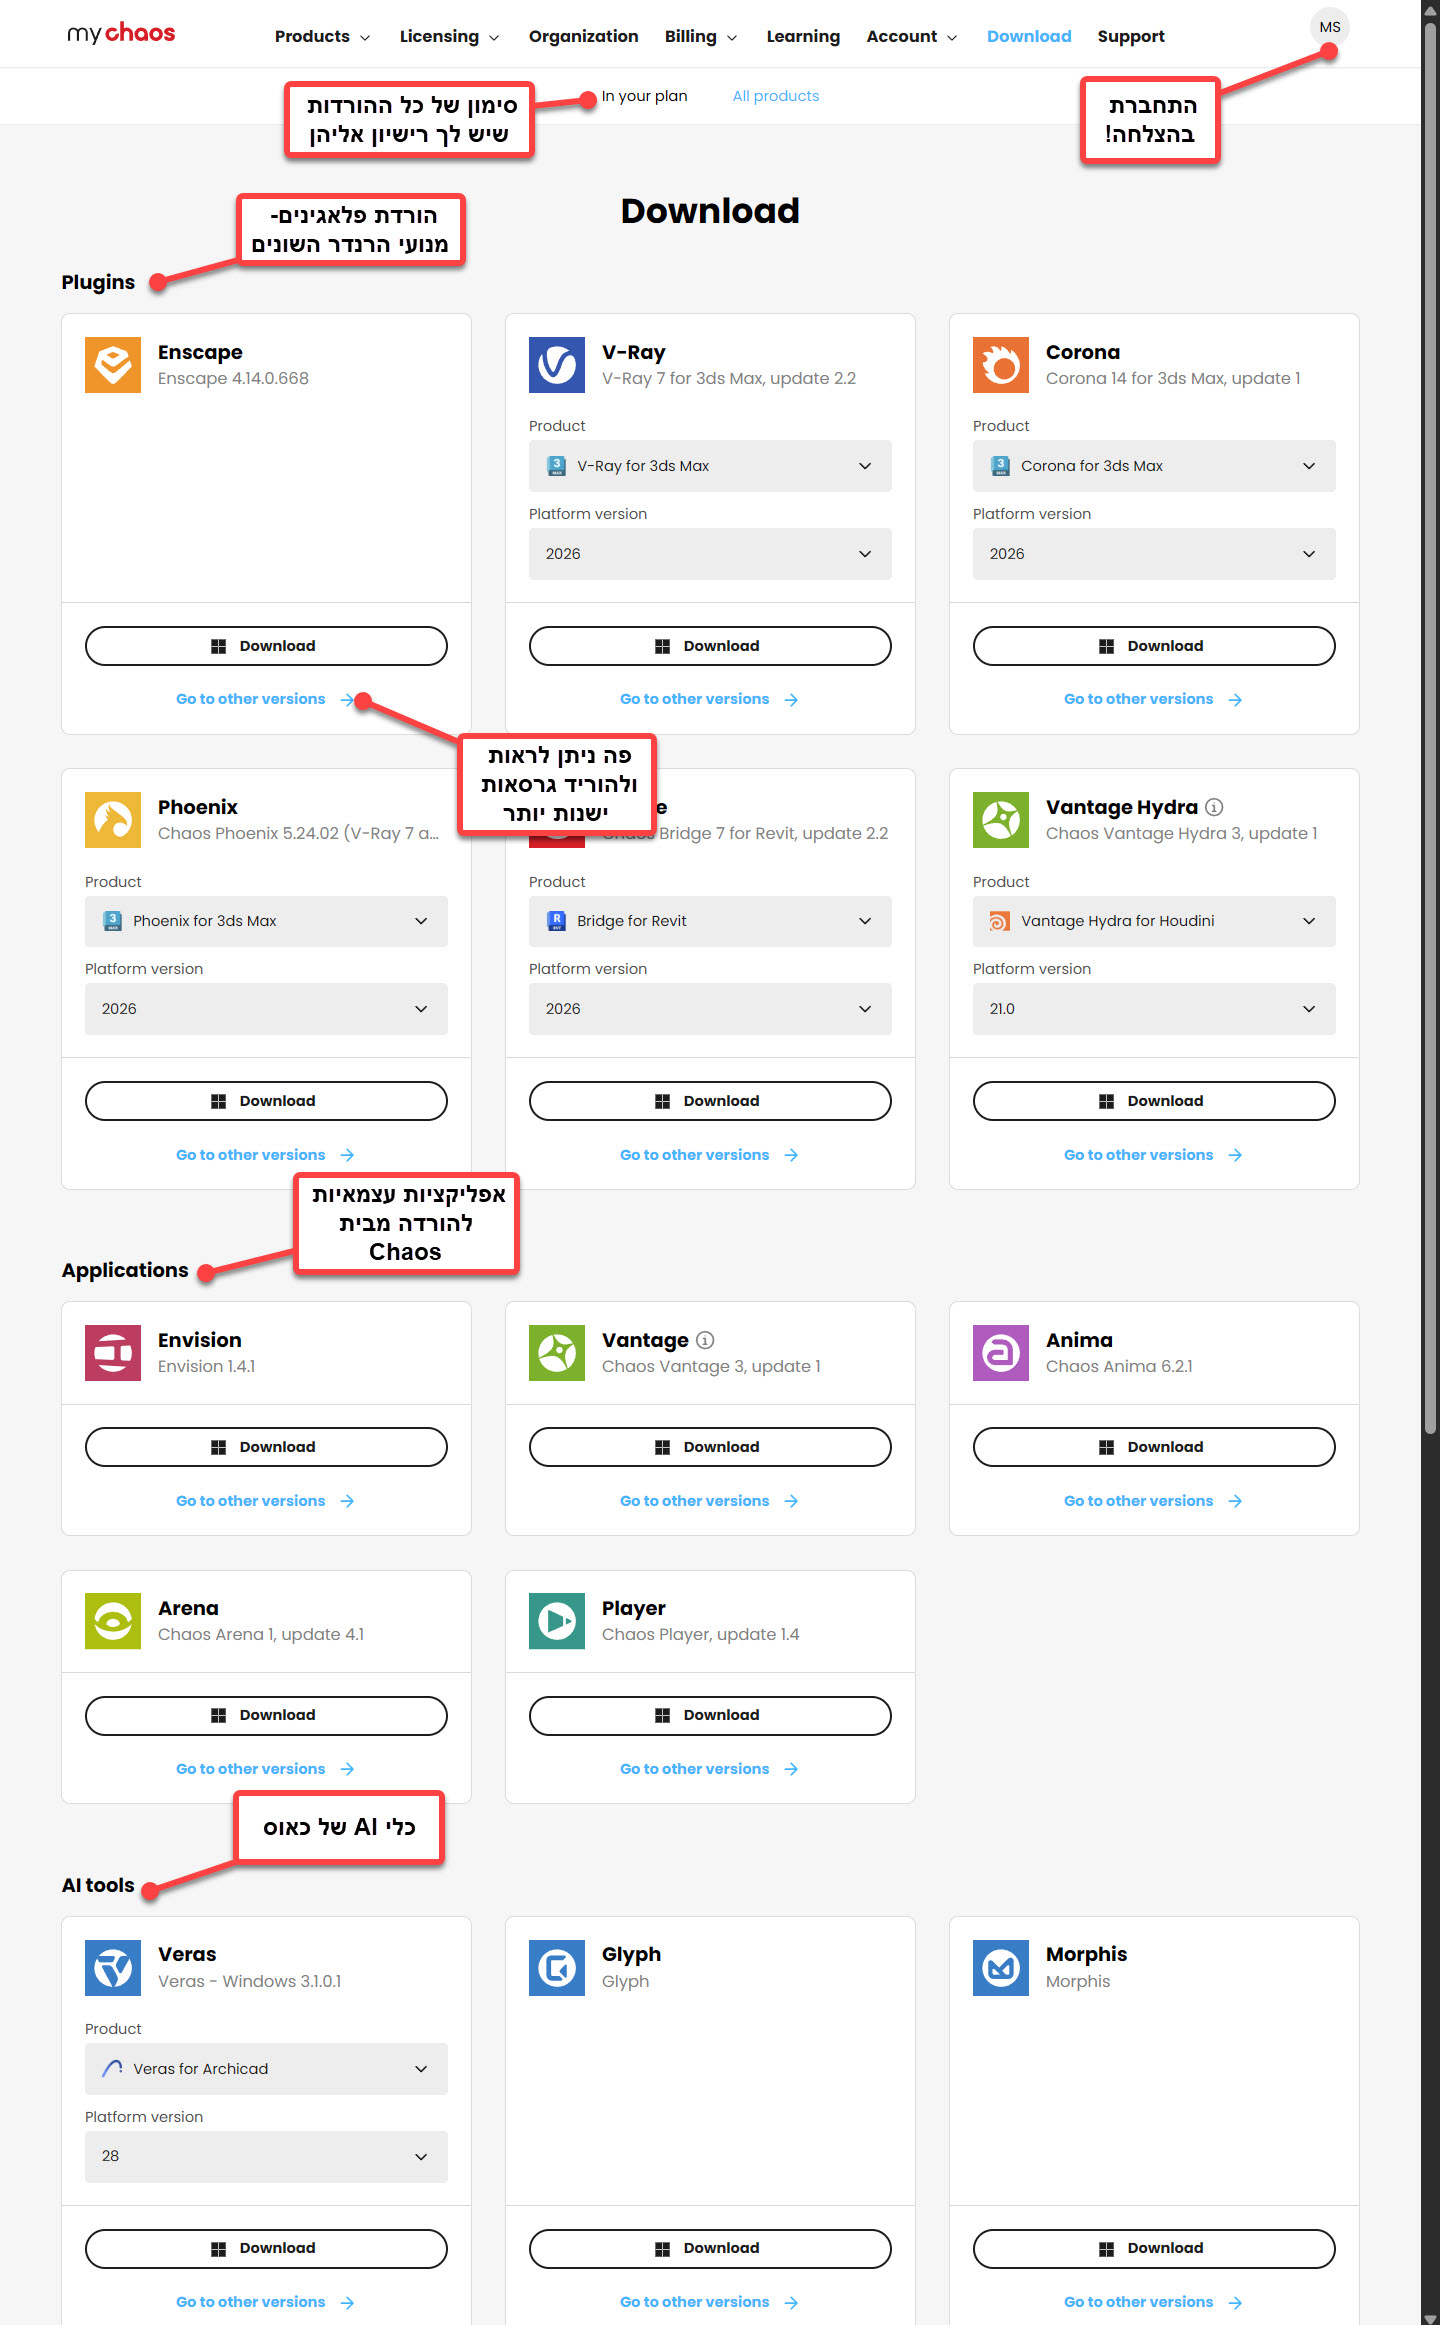Click the info icon next to Vantage Hydra
Viewport: 1440px width, 2325px height.
point(1214,807)
